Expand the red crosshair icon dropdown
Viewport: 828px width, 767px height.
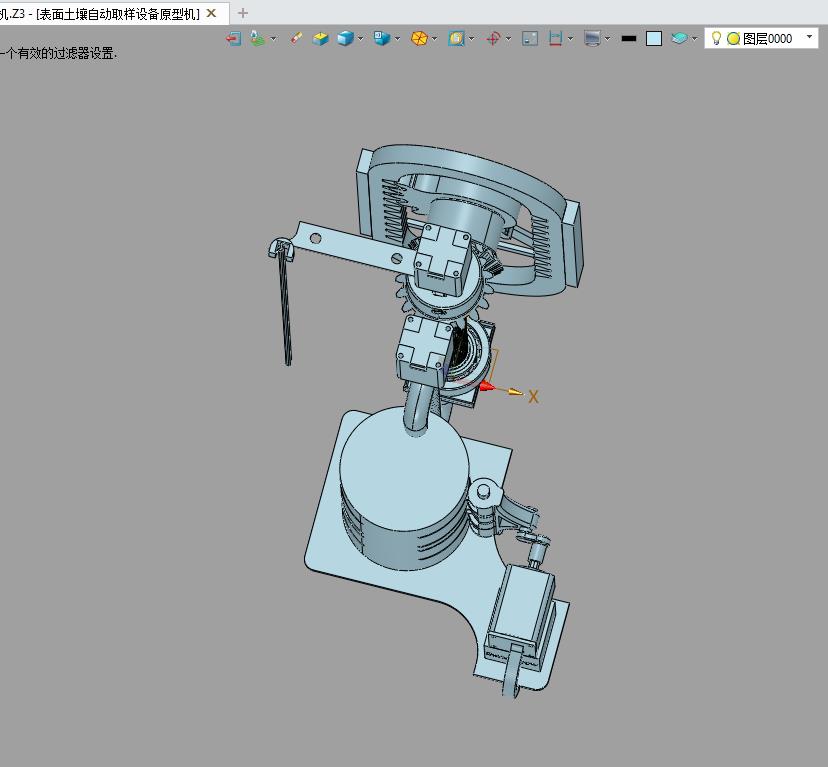pos(509,39)
